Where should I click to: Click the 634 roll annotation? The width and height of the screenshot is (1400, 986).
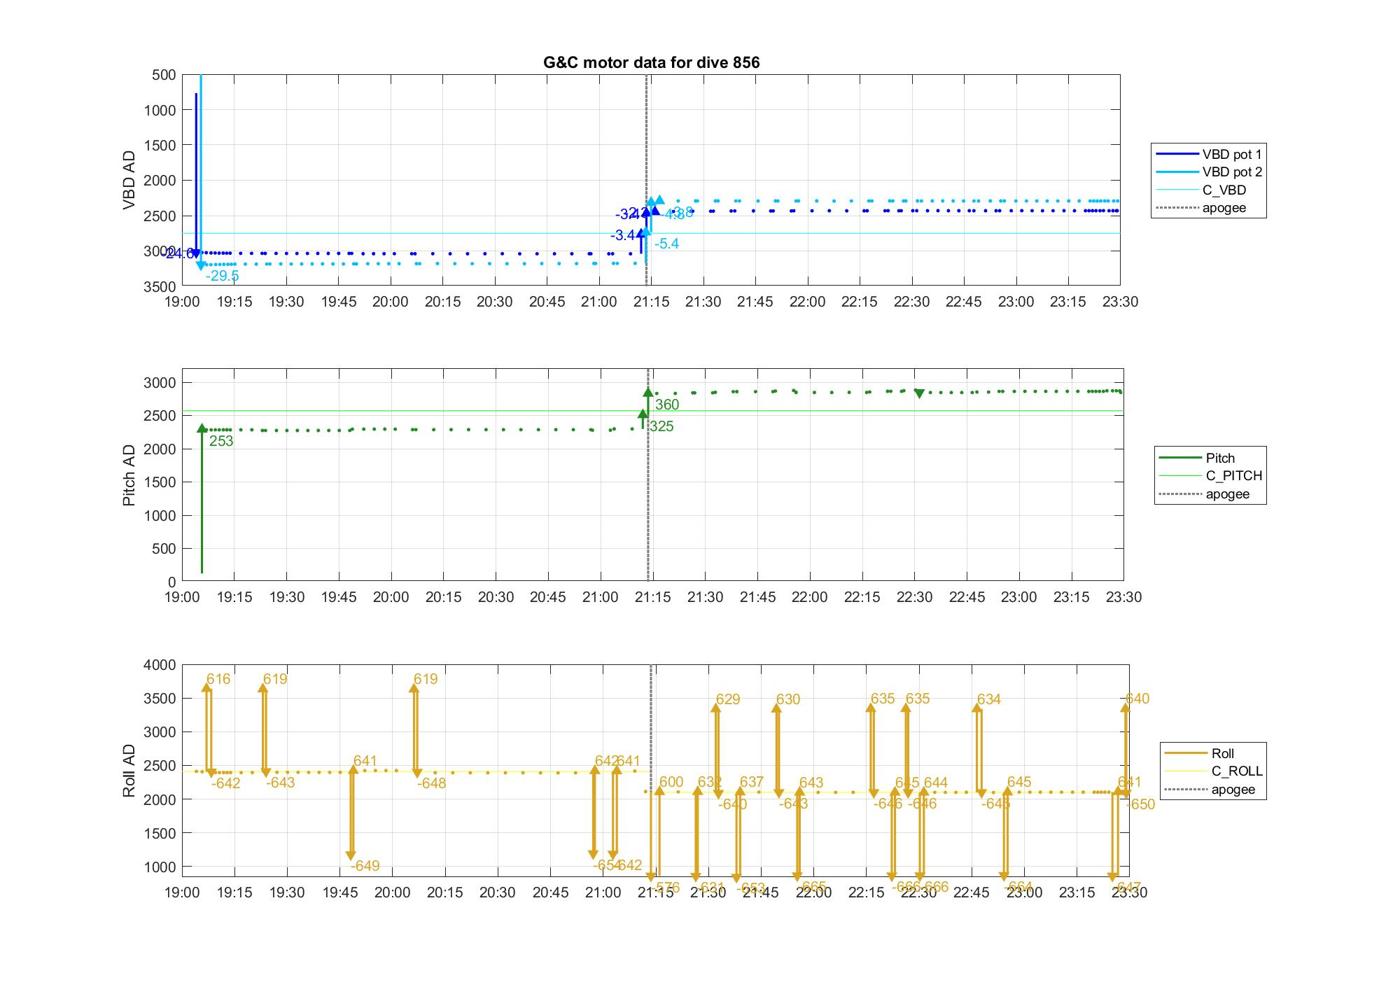click(989, 699)
